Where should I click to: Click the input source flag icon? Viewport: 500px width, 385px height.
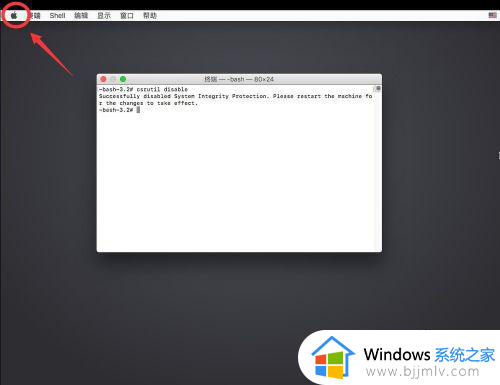tap(492, 15)
